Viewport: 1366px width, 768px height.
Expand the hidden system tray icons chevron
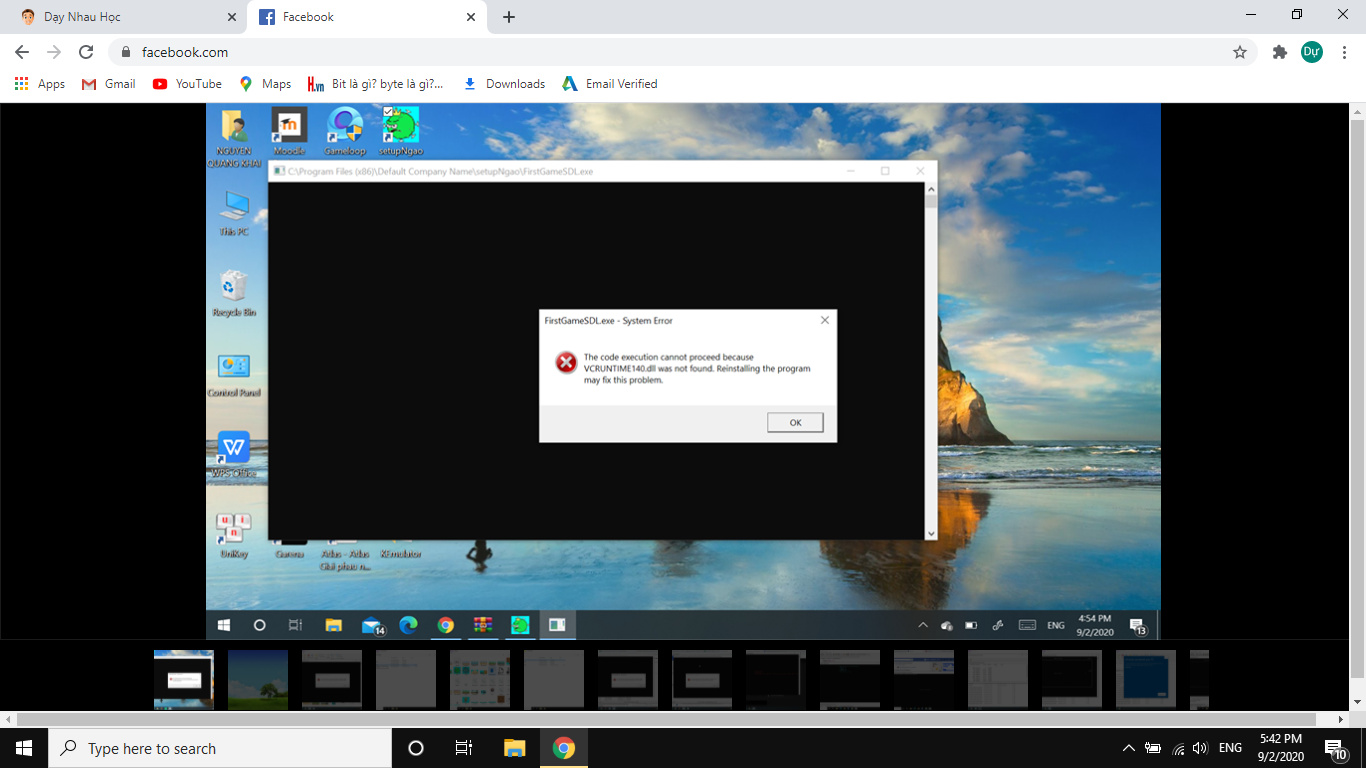tap(1128, 748)
